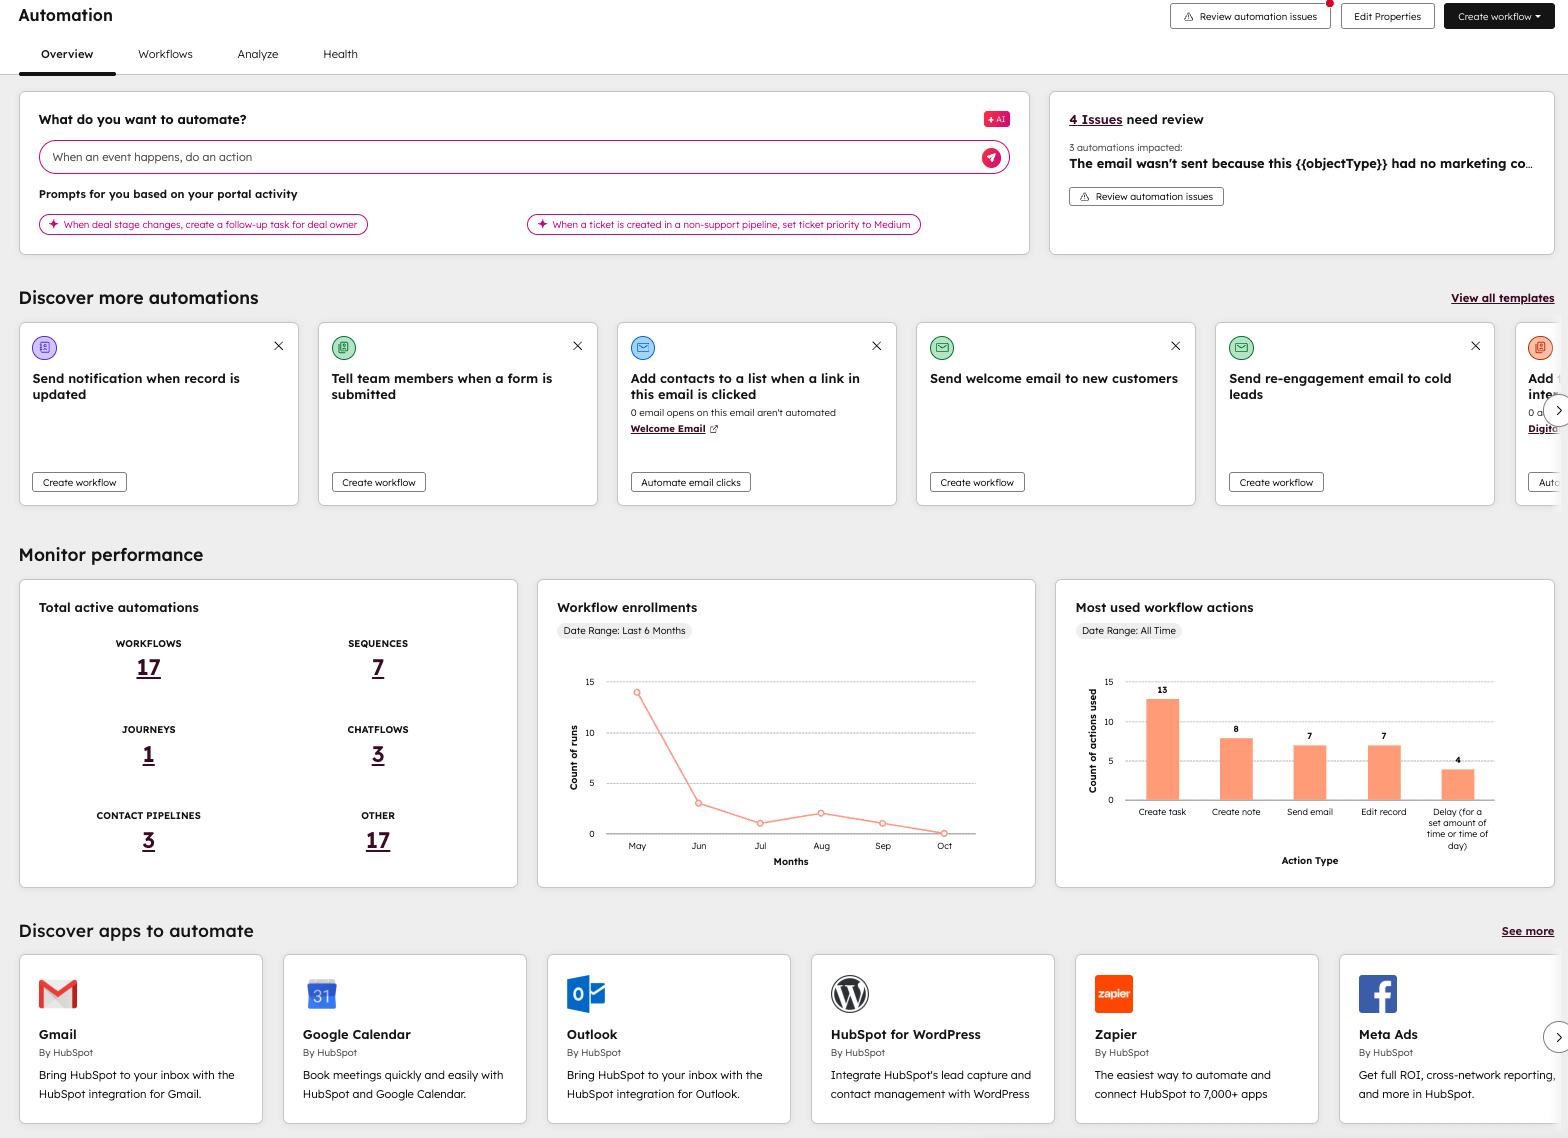The image size is (1568, 1138).
Task: Open external link icon beside Welcome Email
Action: (714, 429)
